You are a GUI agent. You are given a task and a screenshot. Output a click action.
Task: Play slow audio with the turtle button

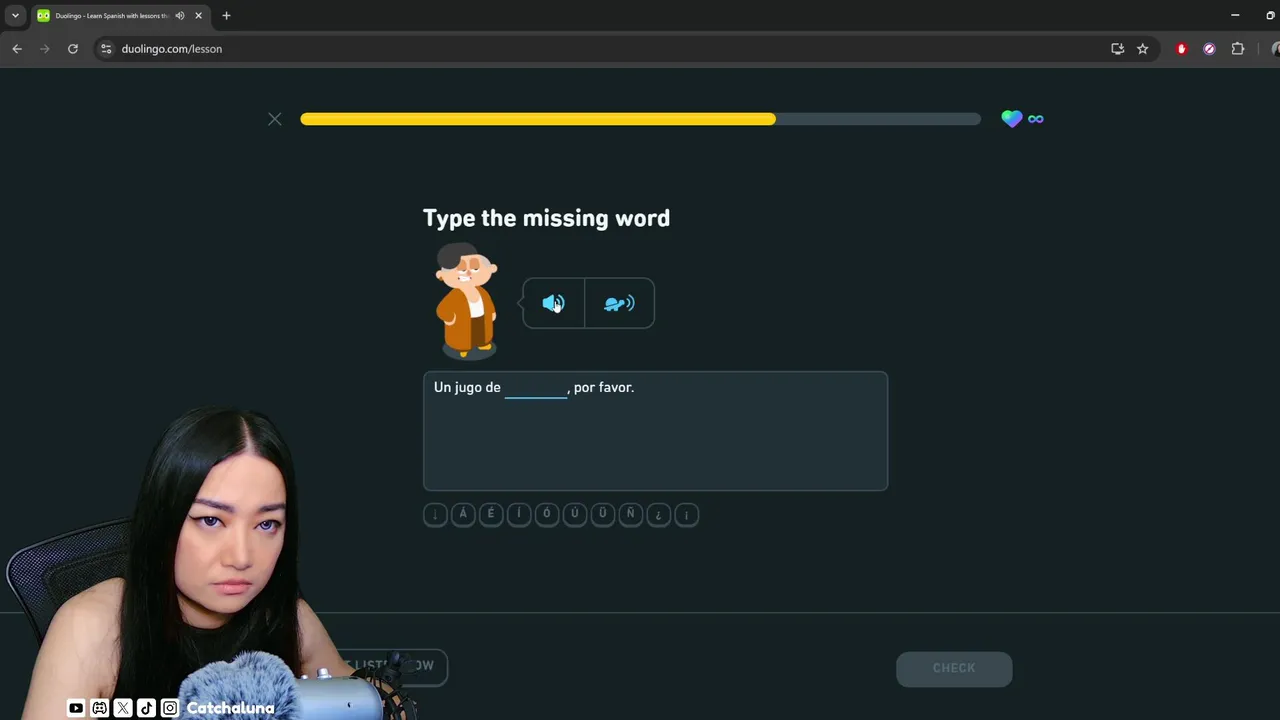click(619, 303)
